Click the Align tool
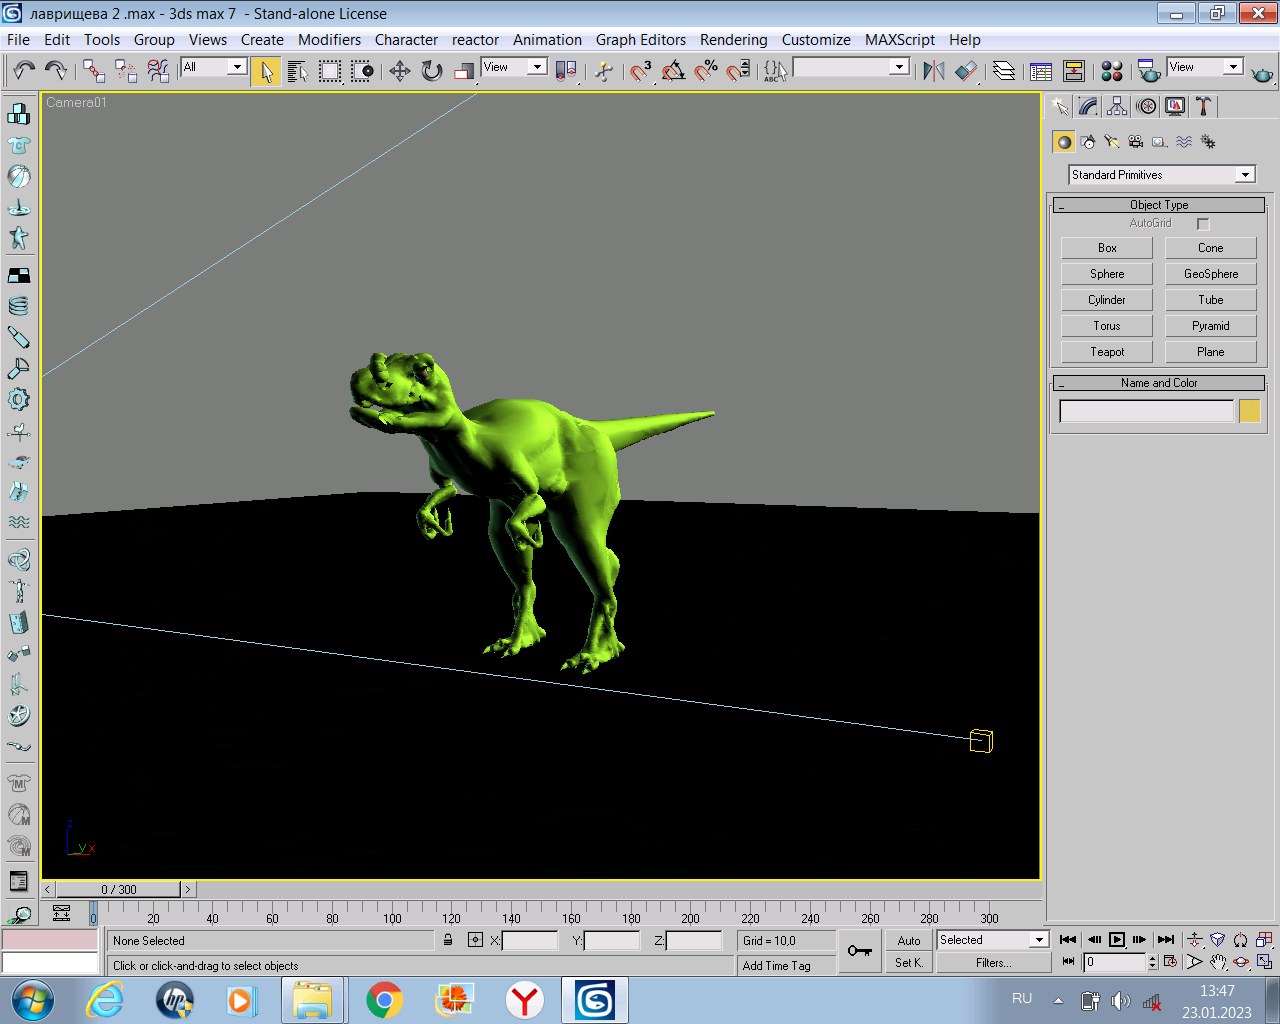1280x1024 pixels. [966, 70]
